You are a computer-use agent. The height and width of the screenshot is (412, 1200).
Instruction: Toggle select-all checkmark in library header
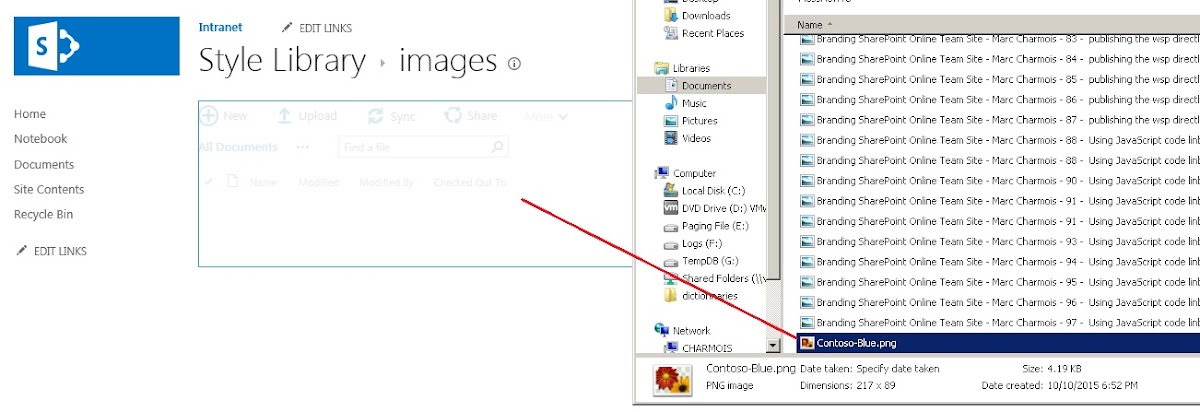(208, 182)
